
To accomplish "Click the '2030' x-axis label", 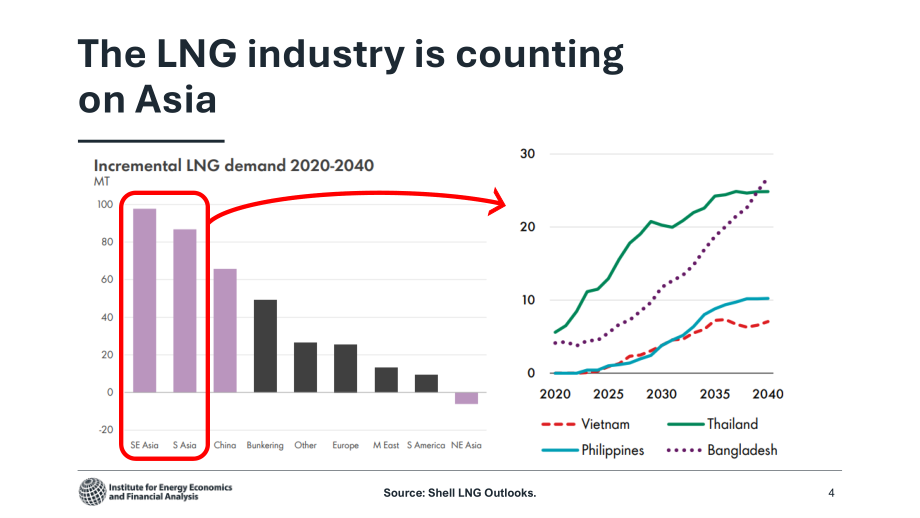I will coord(662,394).
